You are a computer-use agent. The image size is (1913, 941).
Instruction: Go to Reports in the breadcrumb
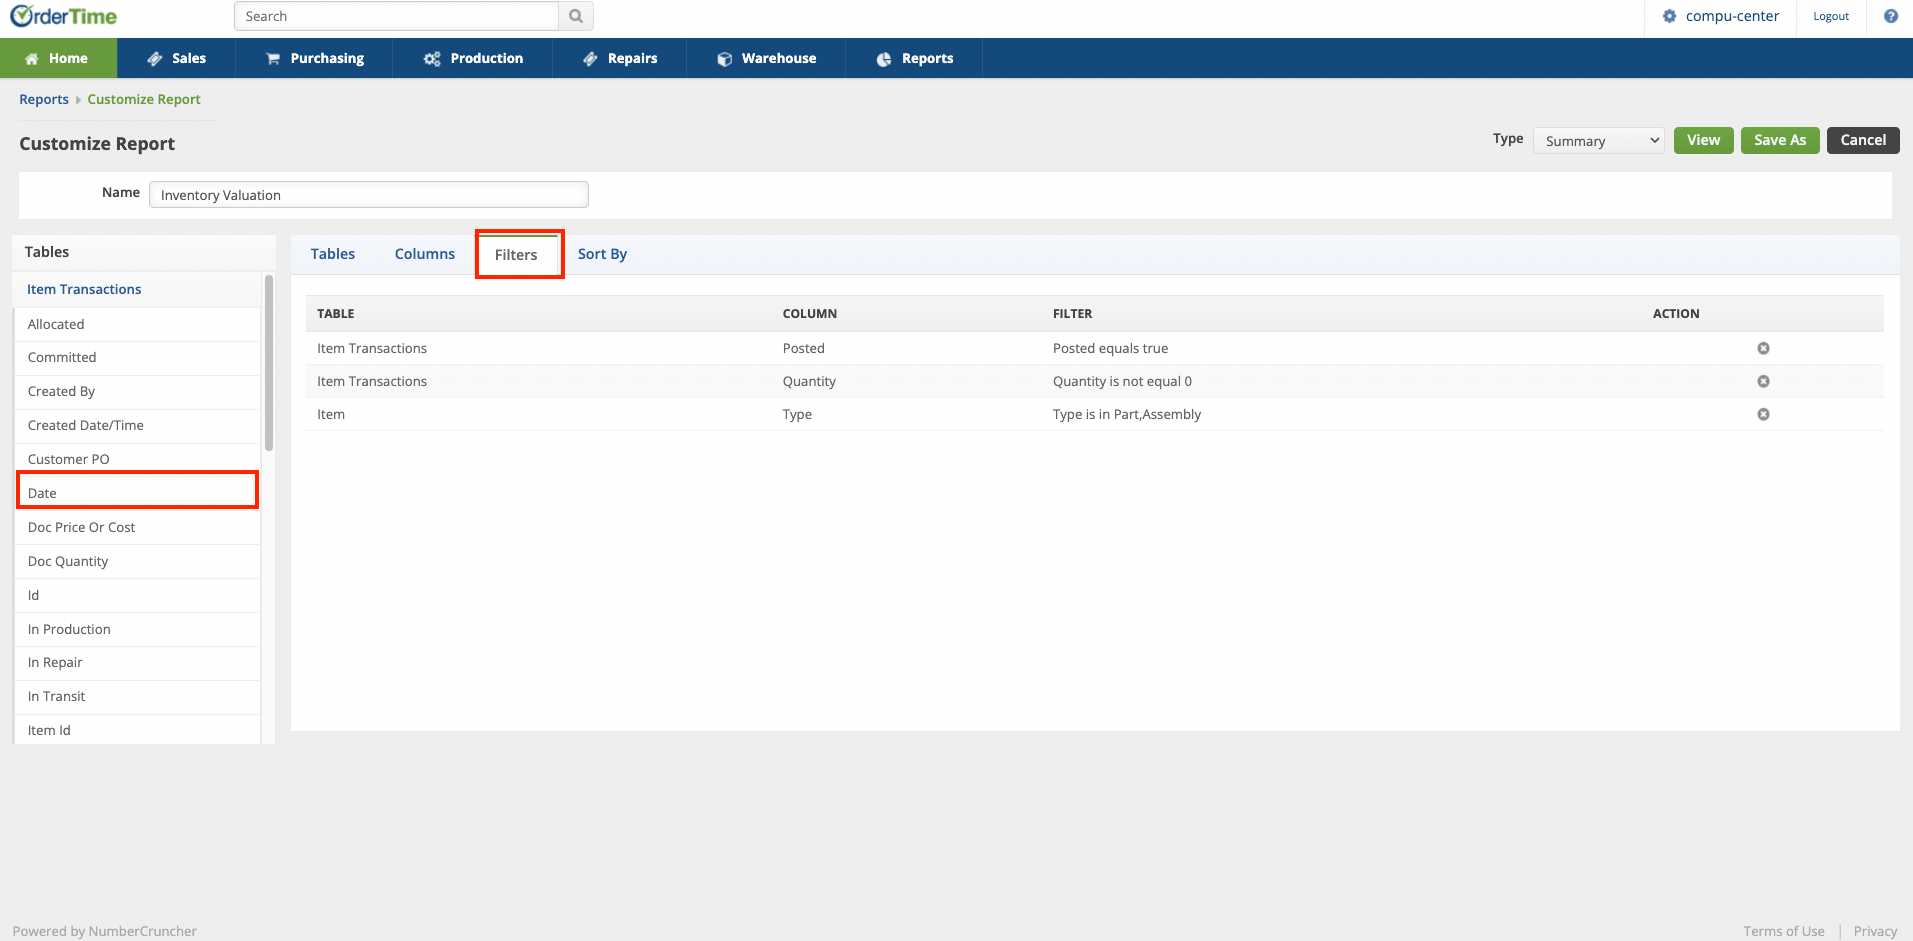(x=44, y=99)
